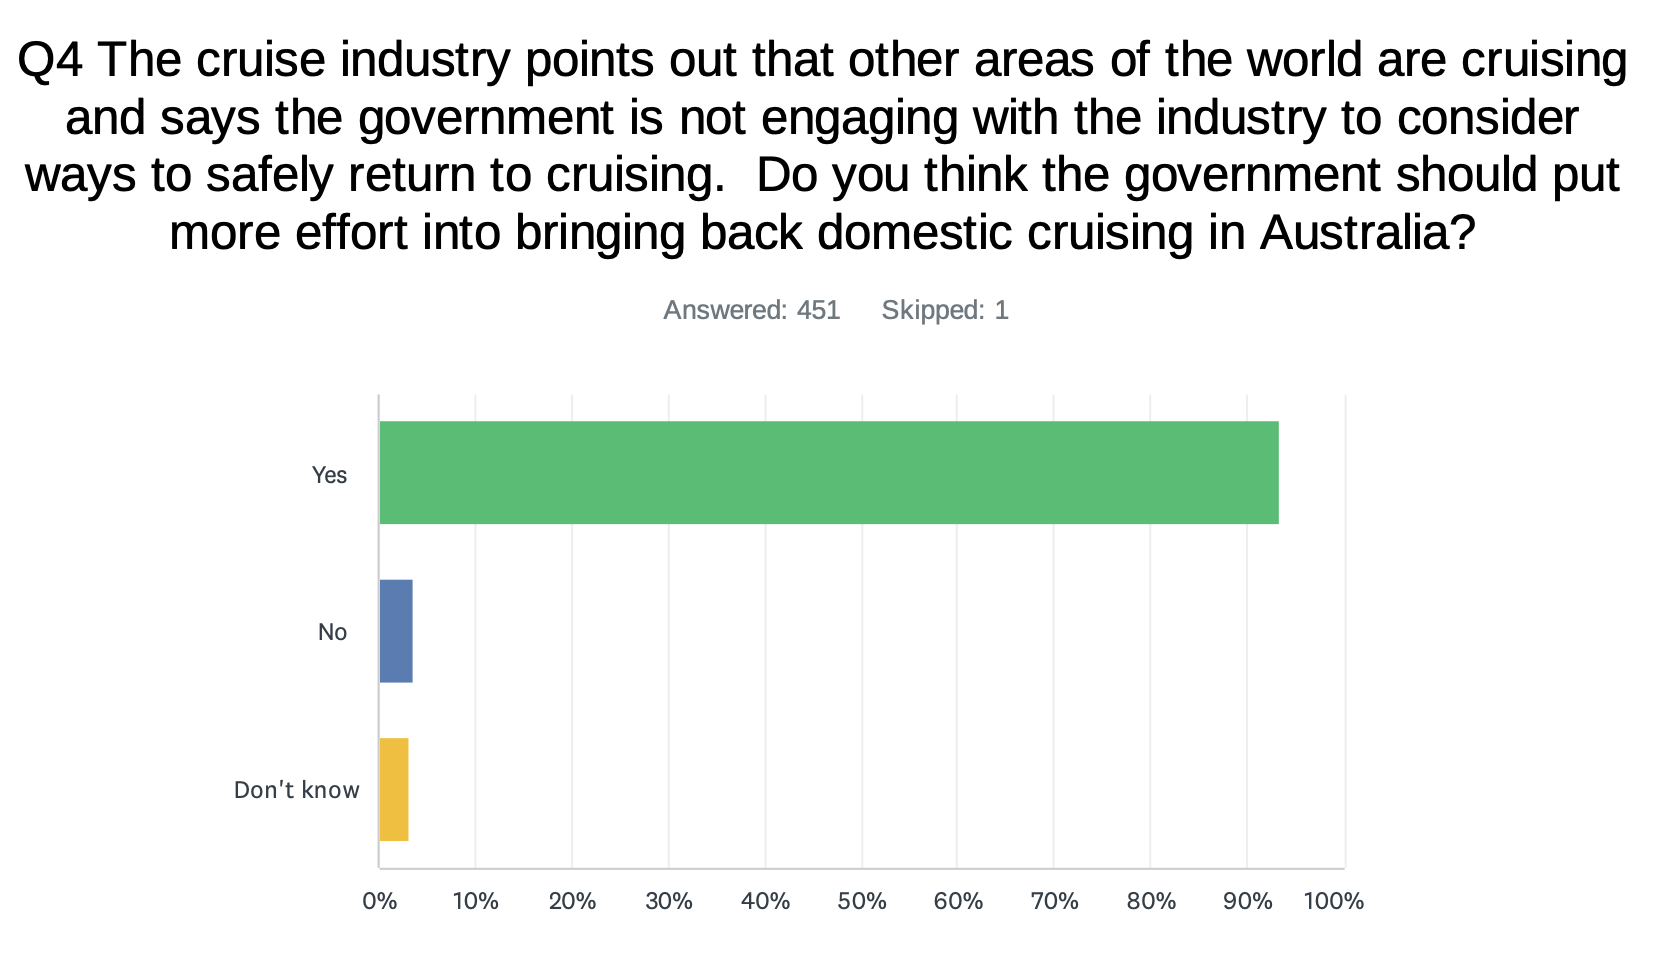1680x966 pixels.
Task: Click the 20% axis tick label
Action: [572, 901]
